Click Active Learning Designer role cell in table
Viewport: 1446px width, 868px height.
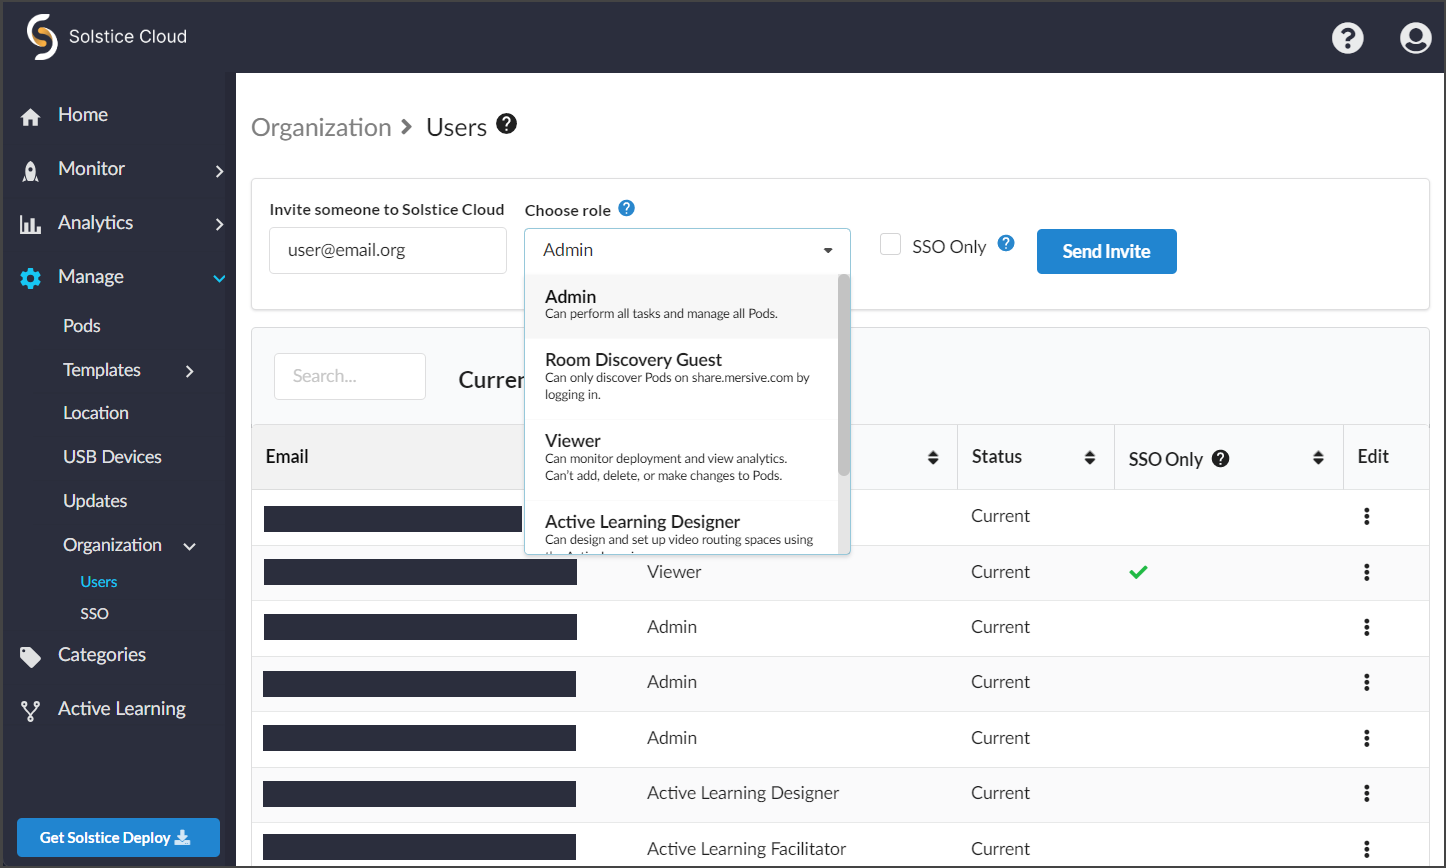pos(743,793)
